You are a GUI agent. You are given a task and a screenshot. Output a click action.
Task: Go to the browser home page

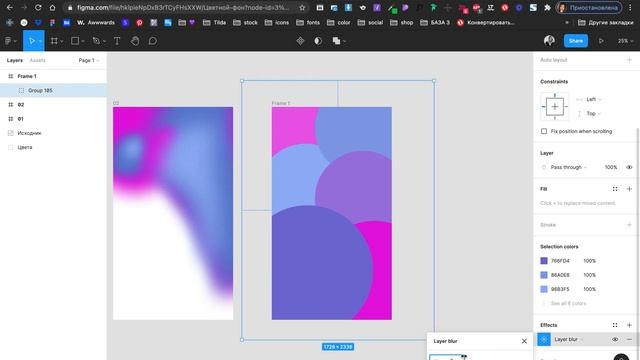pos(52,7)
